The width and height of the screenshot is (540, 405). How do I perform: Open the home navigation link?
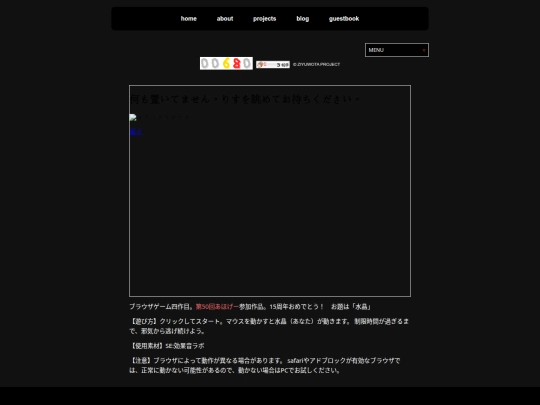pyautogui.click(x=188, y=19)
